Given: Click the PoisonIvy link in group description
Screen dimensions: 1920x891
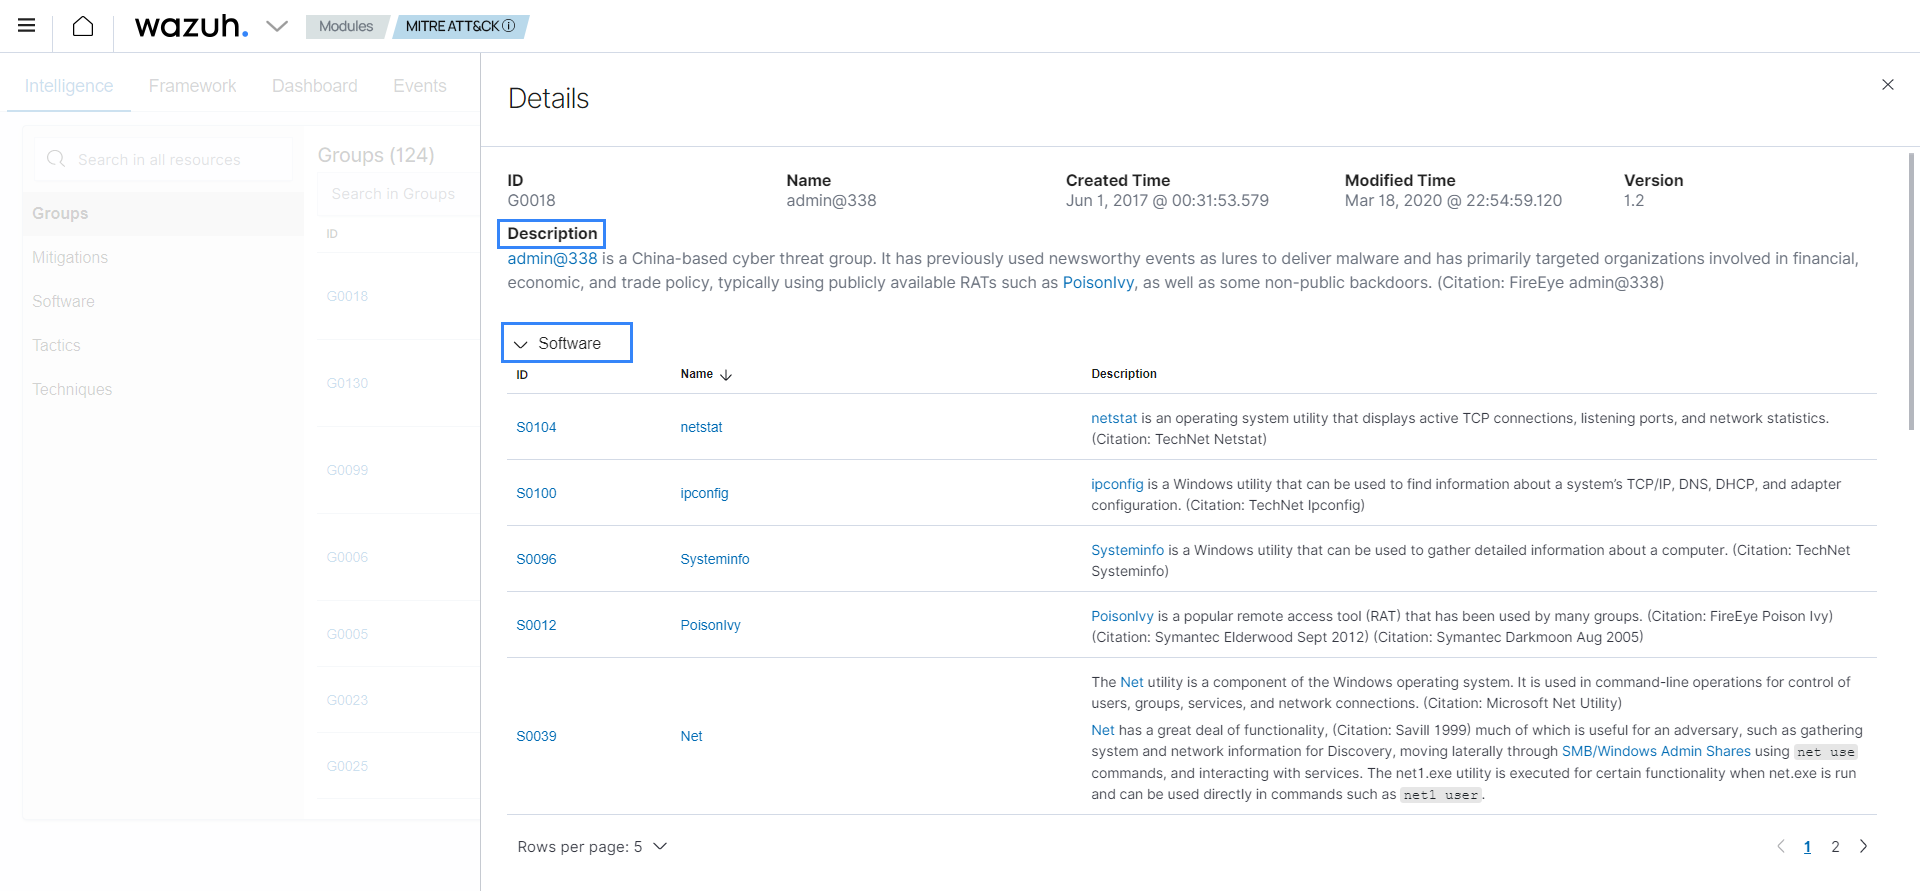Looking at the screenshot, I should point(1098,282).
